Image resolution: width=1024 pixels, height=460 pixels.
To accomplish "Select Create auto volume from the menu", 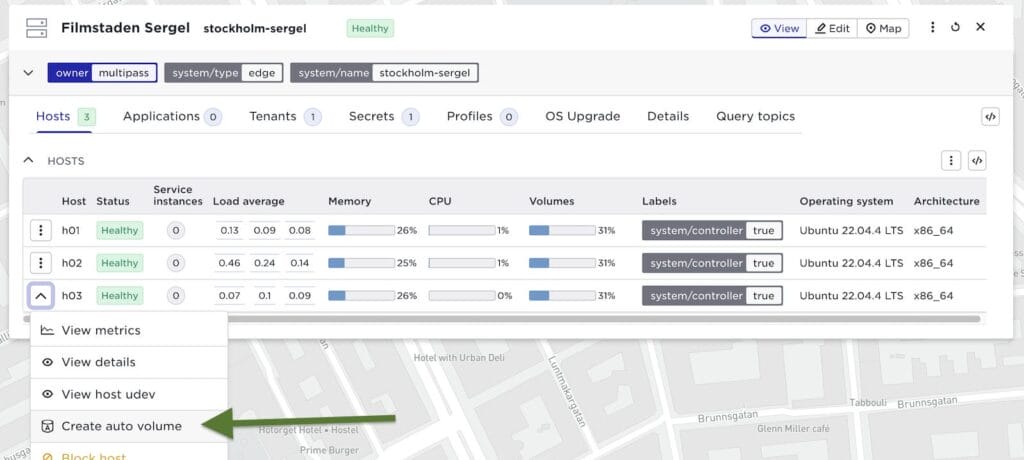I will coord(121,426).
